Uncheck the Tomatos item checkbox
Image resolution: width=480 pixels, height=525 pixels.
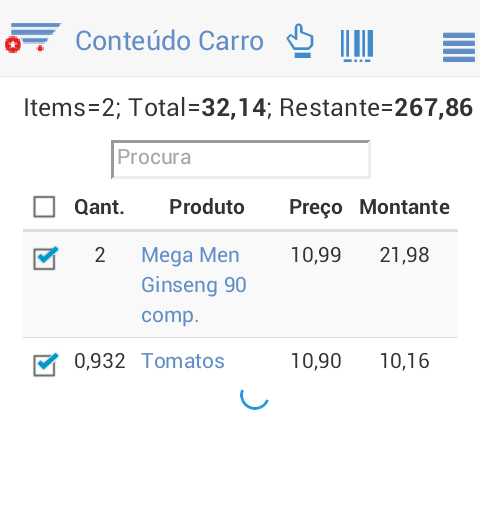coord(45,364)
